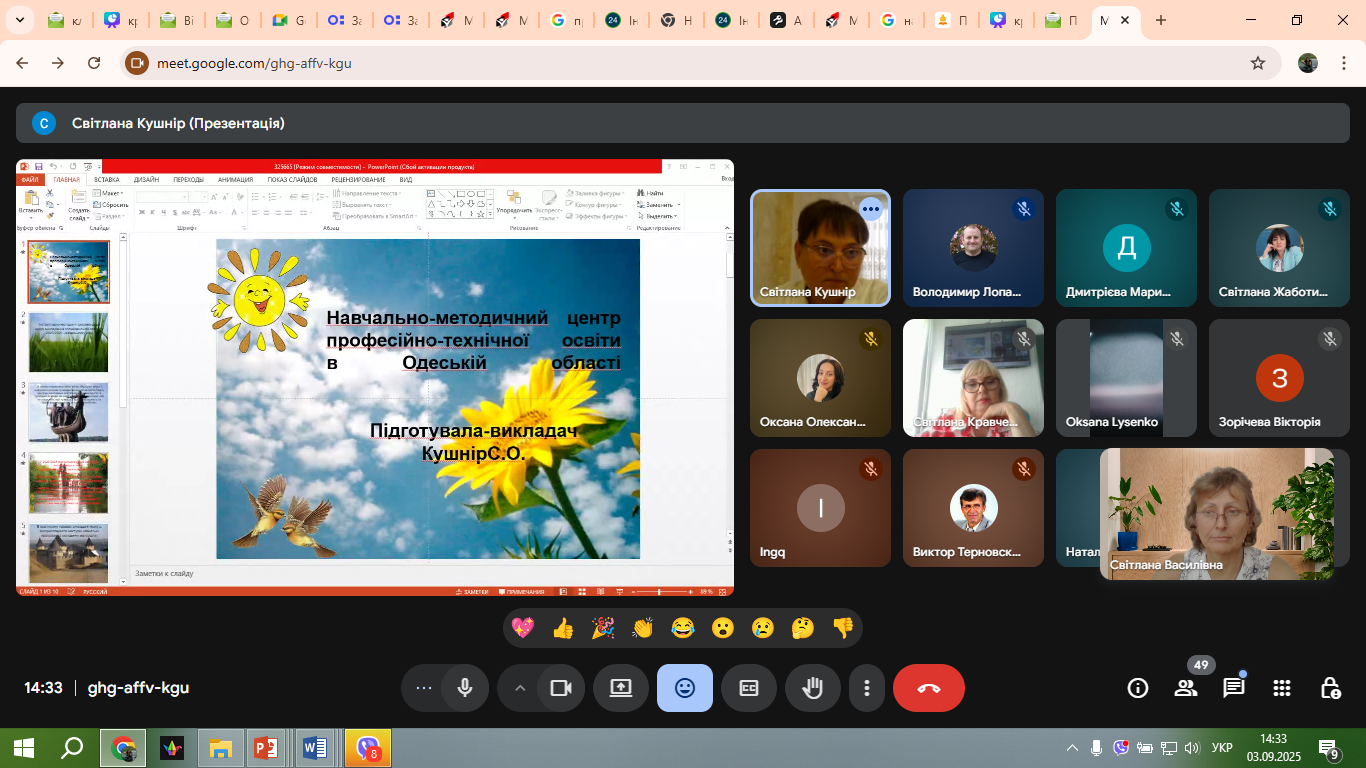Open a new browser tab
This screenshot has width=1366, height=768.
[1160, 20]
